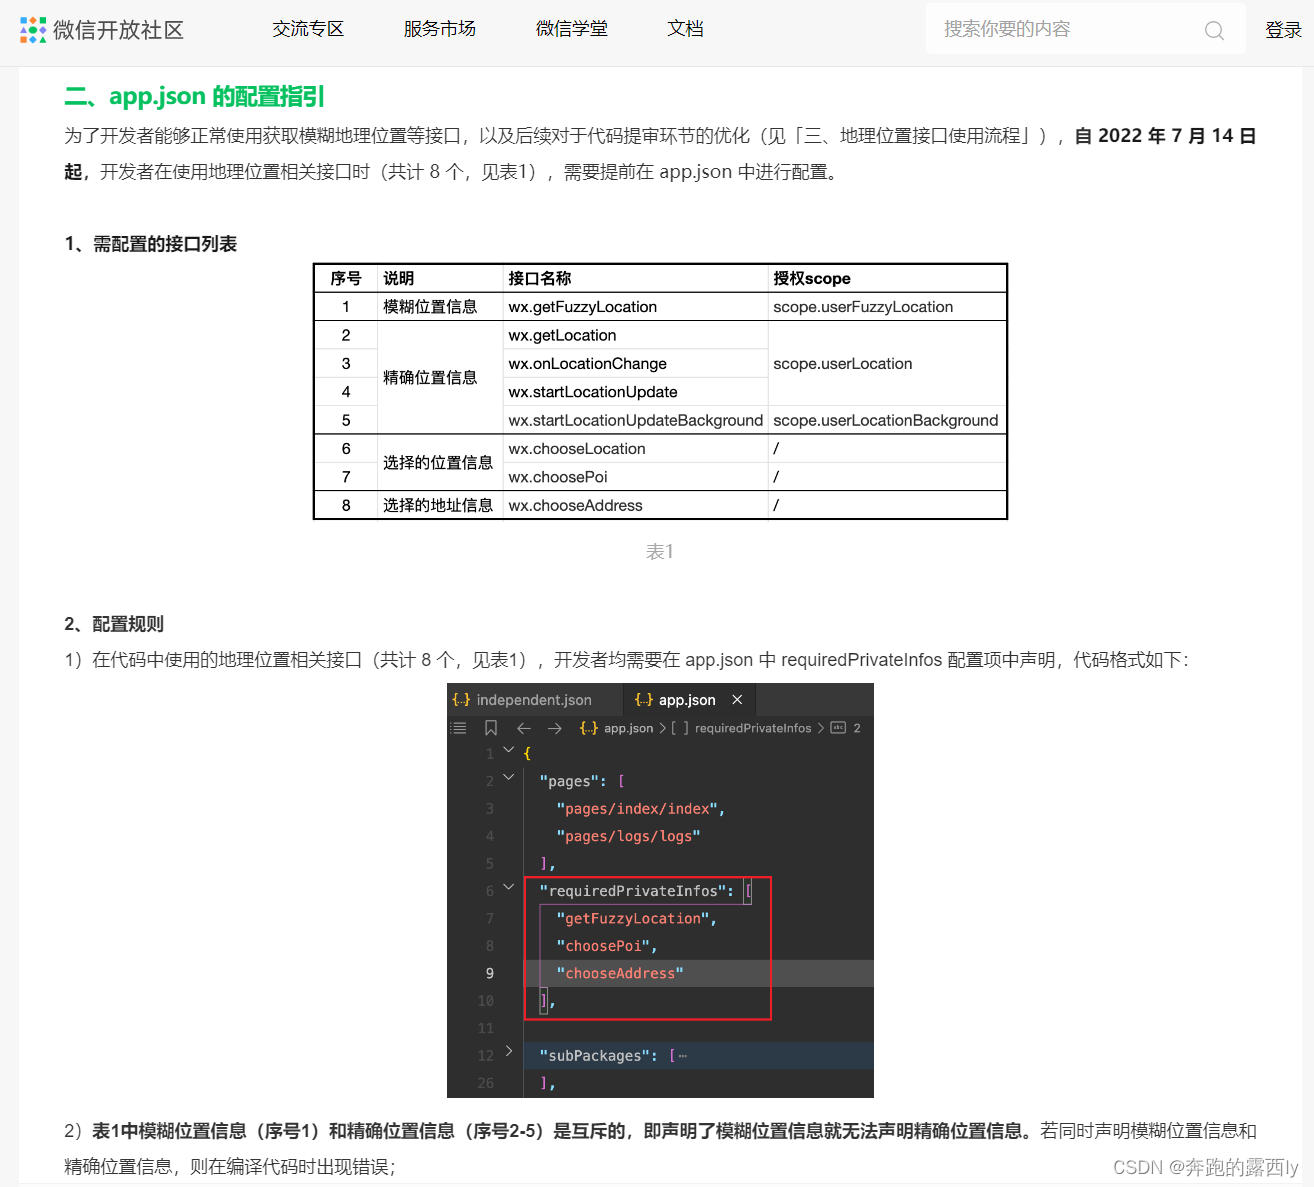Screen dimensions: 1314x1187
Task: Click the JSON icon on independent.json tab
Action: click(x=460, y=699)
